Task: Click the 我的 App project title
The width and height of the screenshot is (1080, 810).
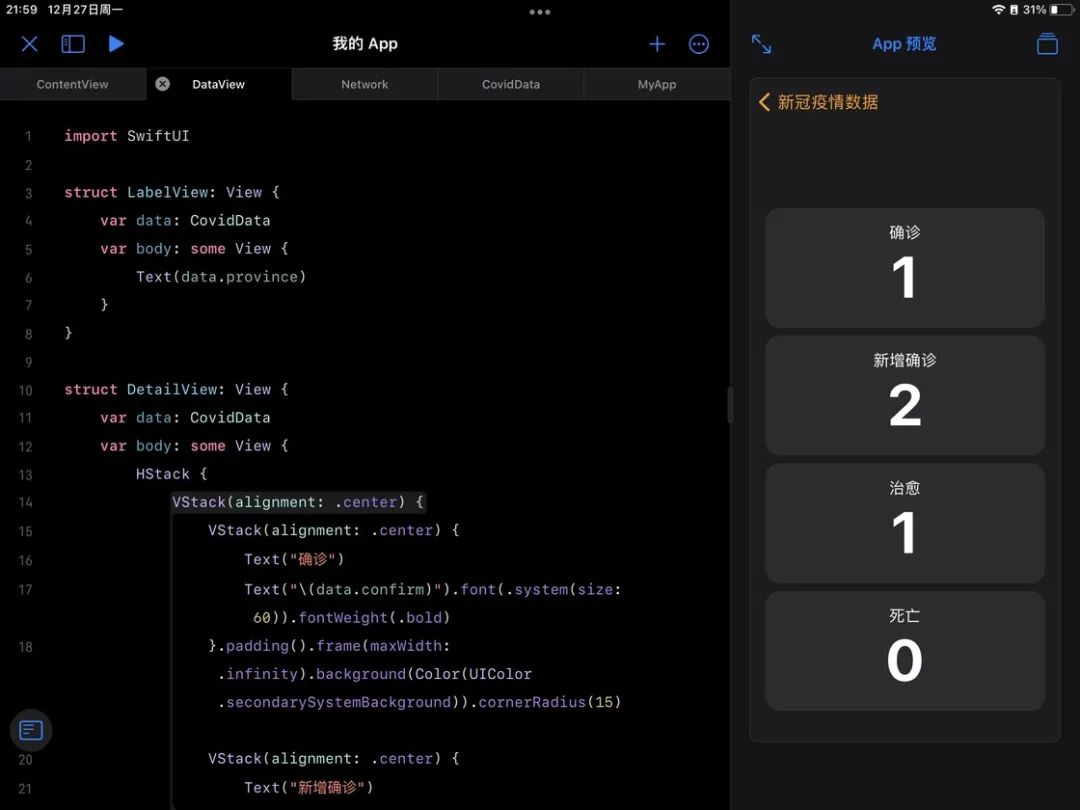Action: pos(364,44)
